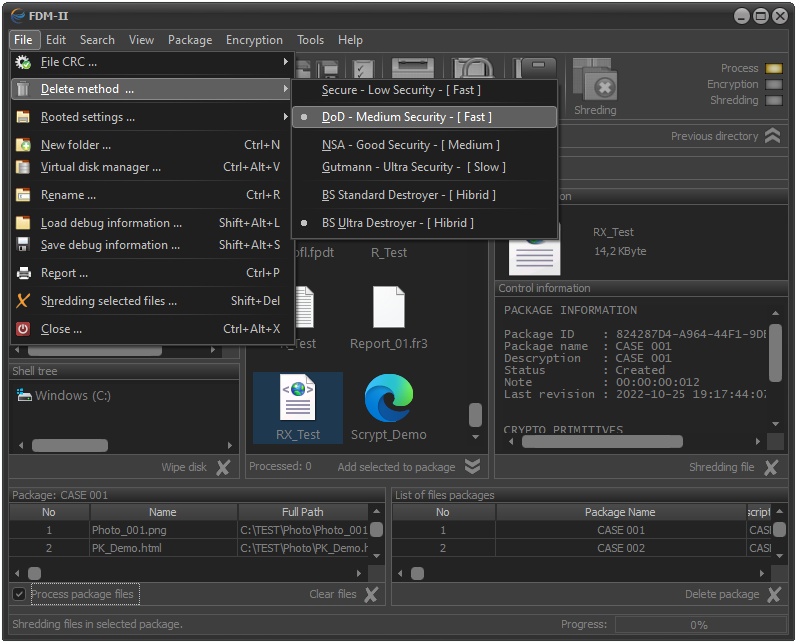Click the Name column header

163,512
